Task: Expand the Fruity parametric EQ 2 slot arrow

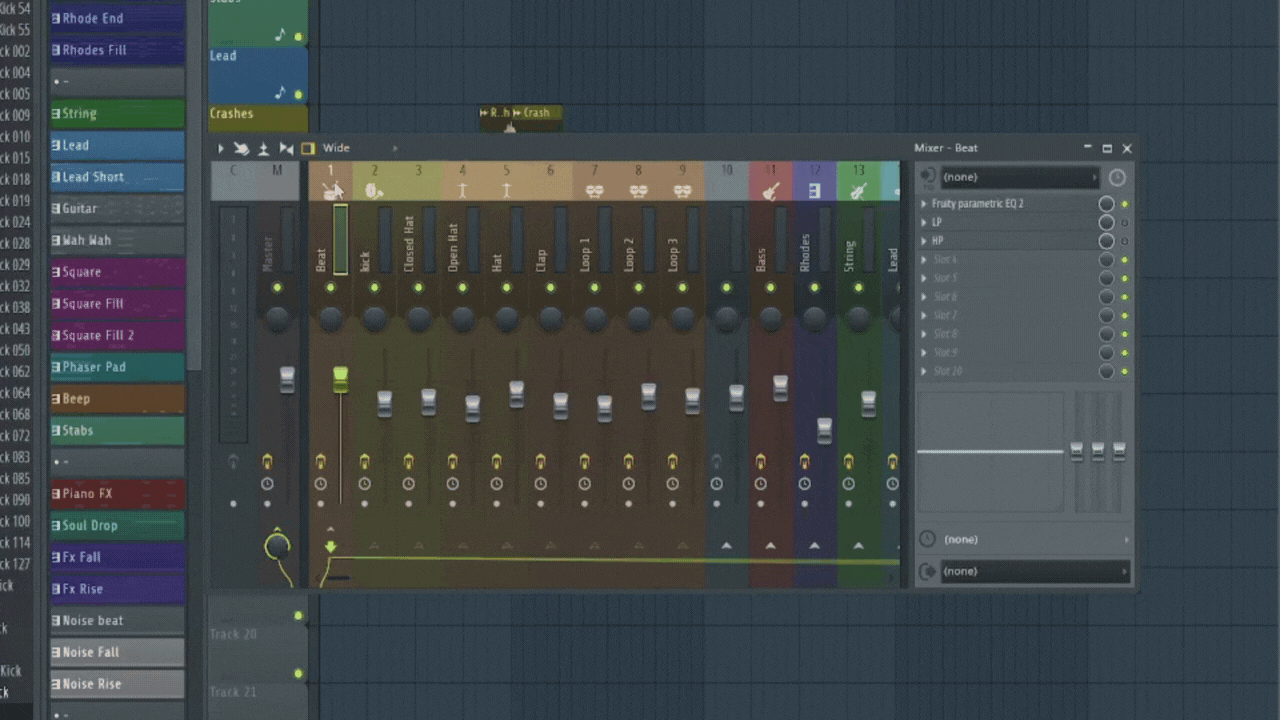Action: point(924,204)
